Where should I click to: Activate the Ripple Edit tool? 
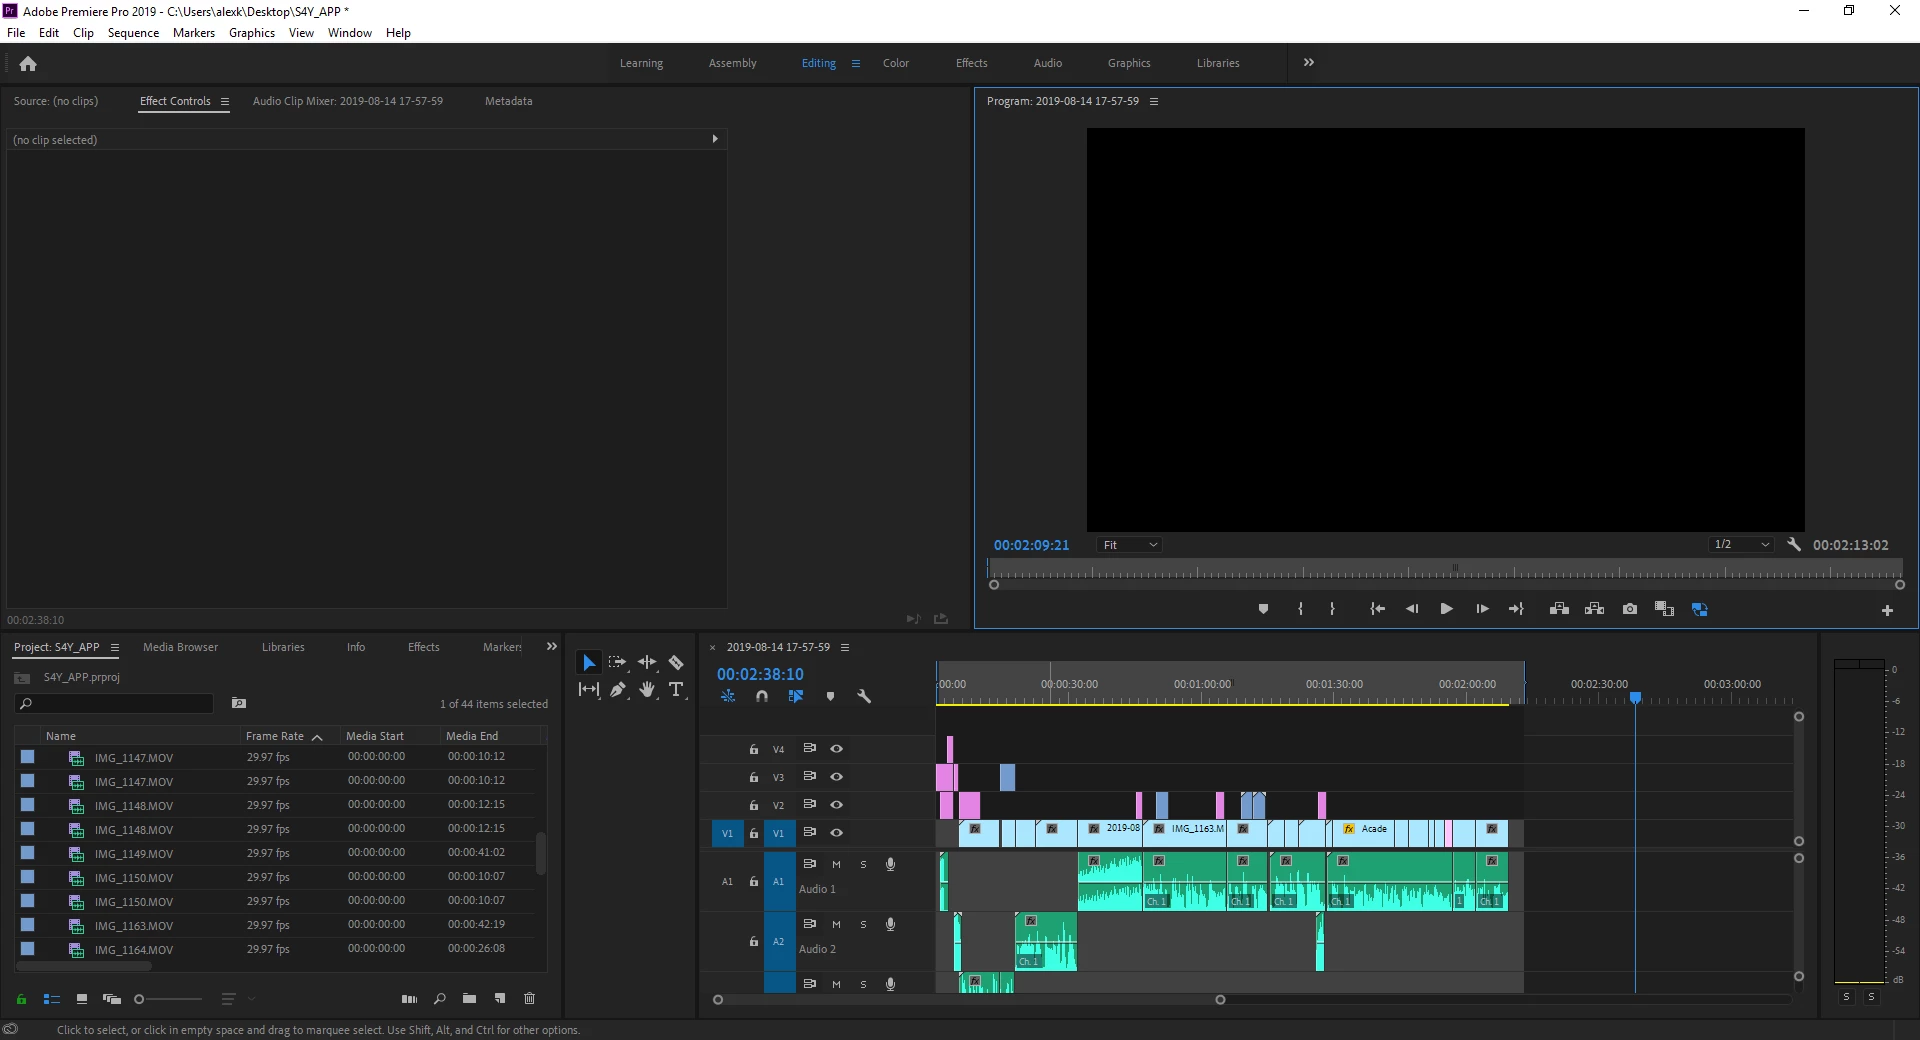[x=647, y=663]
